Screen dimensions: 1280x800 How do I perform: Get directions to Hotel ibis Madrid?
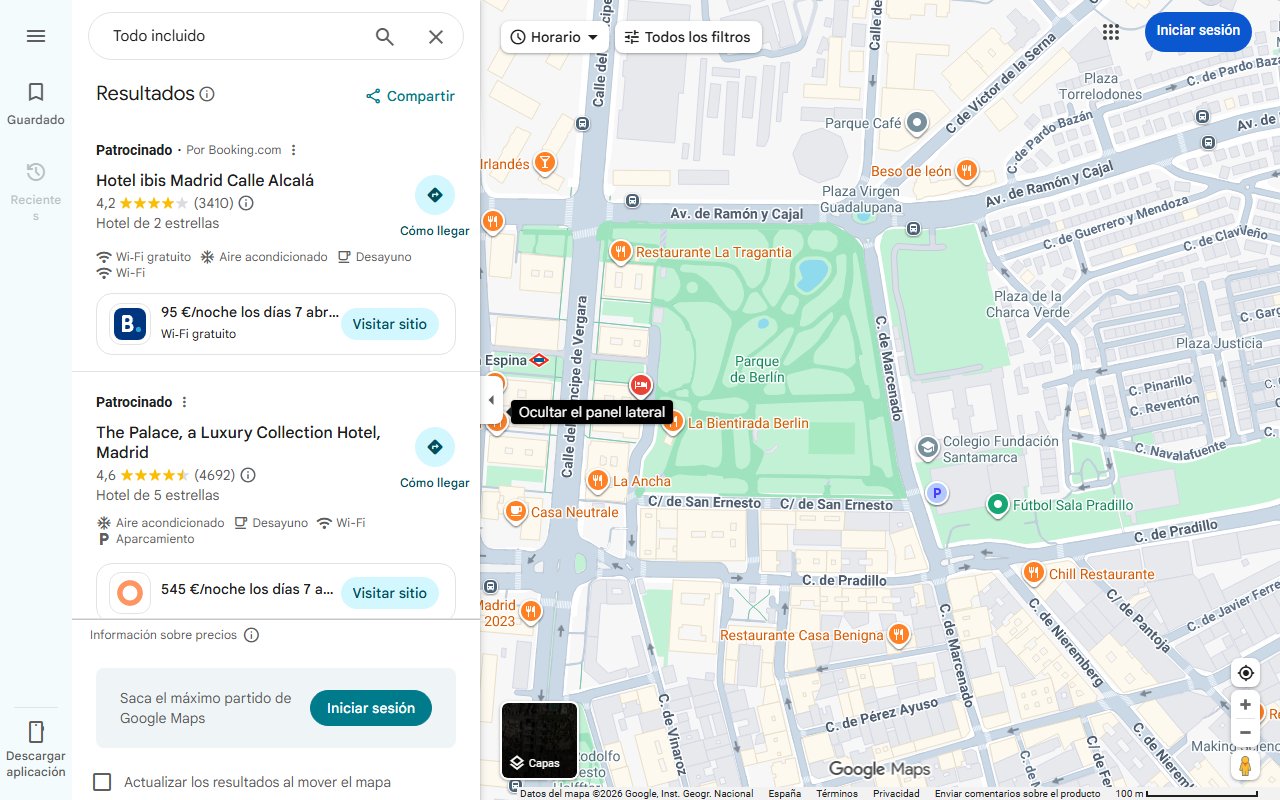(x=434, y=195)
